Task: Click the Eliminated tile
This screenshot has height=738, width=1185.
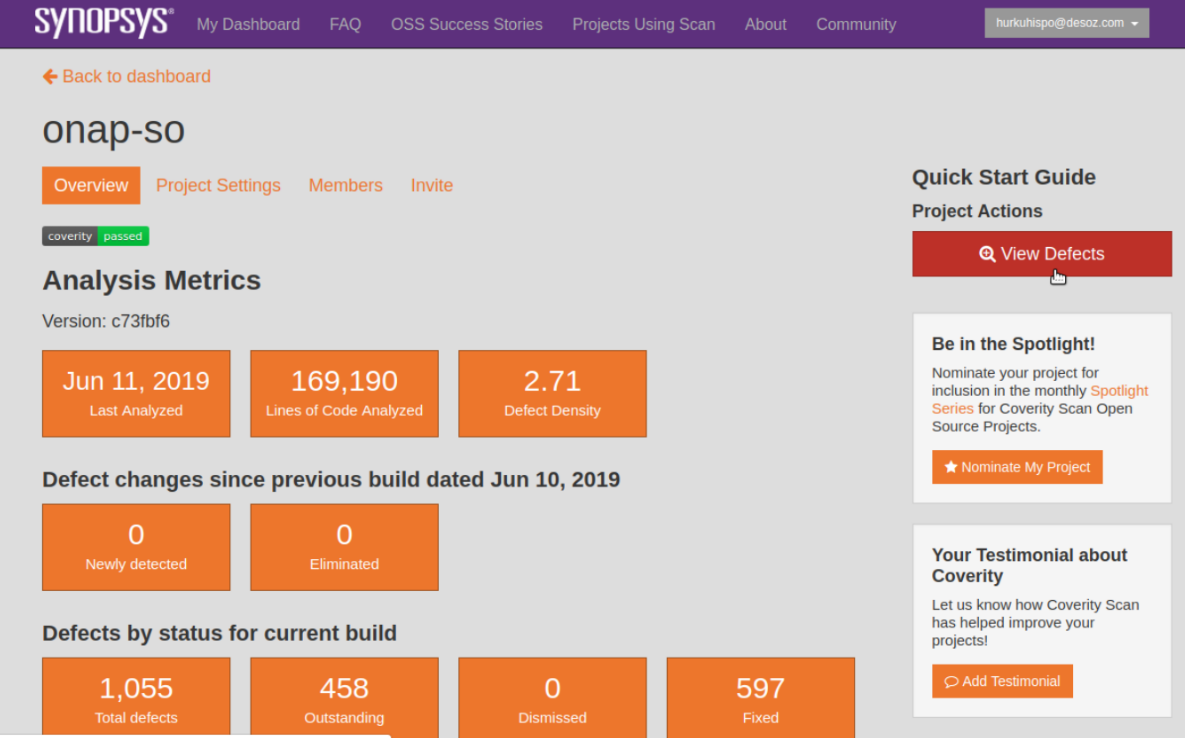Action: coord(344,547)
